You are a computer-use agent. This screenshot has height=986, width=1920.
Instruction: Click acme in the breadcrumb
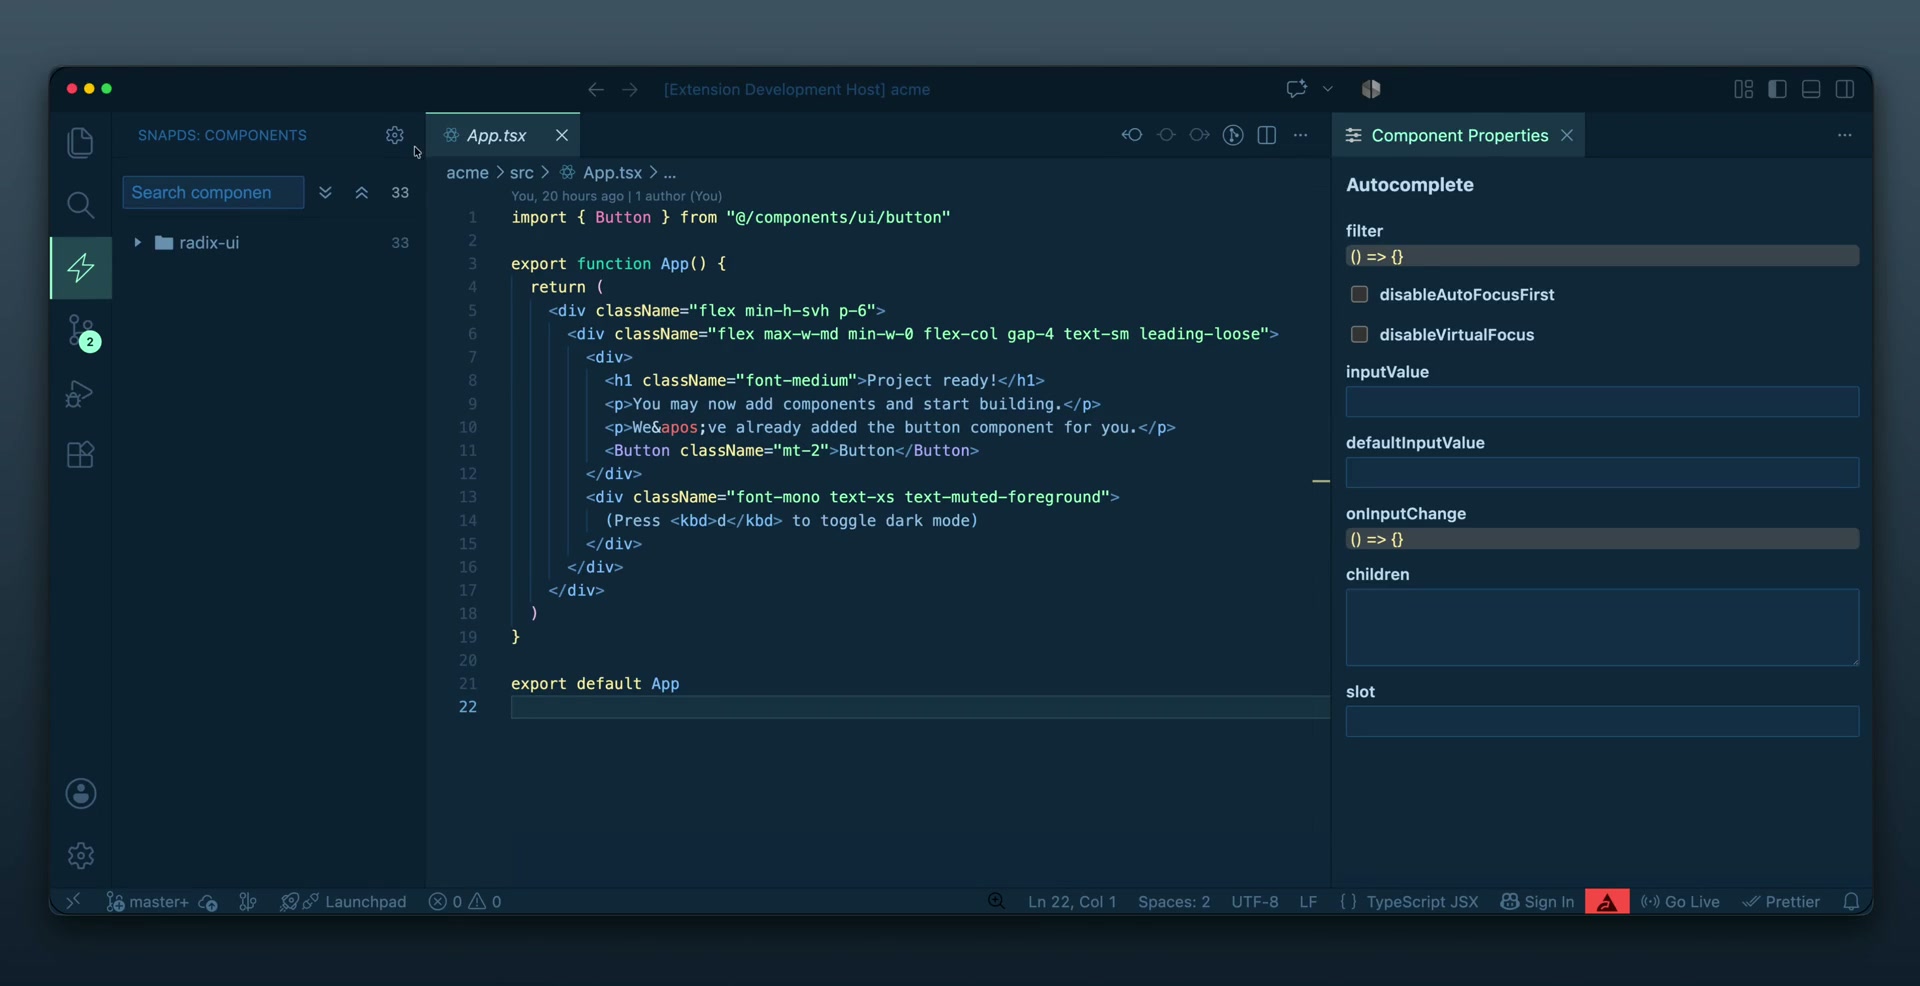coord(467,172)
